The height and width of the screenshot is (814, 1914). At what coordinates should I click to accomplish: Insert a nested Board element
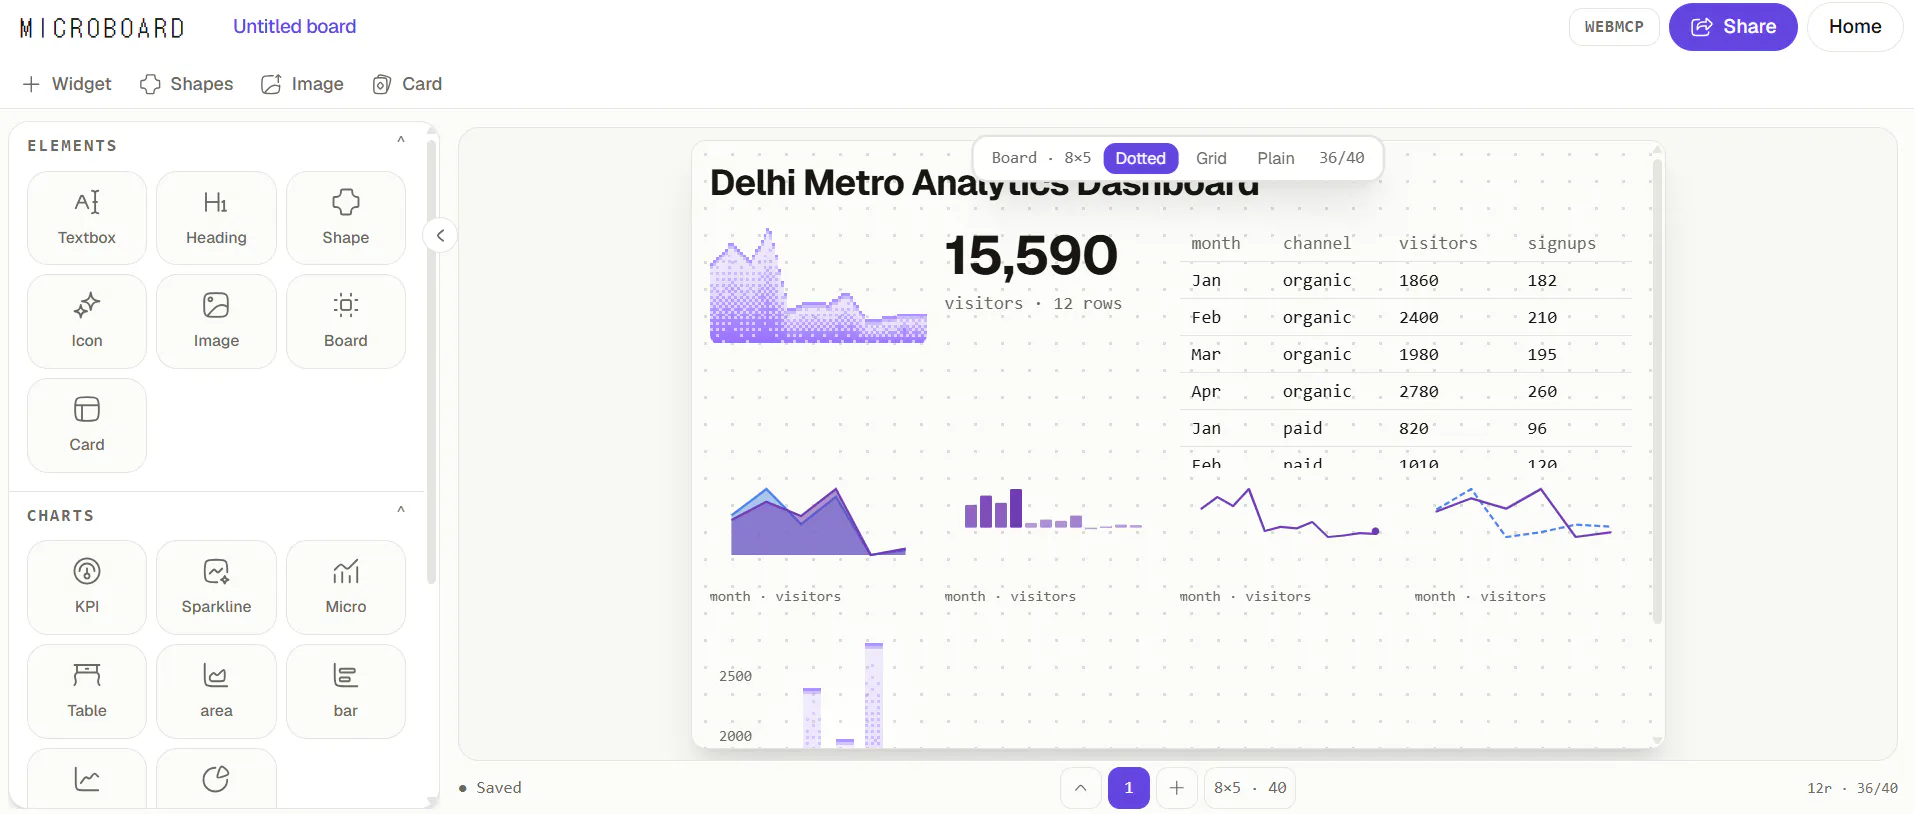pyautogui.click(x=346, y=321)
